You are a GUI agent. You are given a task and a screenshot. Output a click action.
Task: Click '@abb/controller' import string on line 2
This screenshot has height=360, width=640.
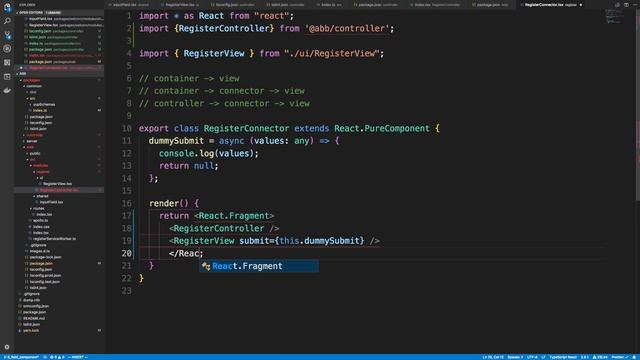(347, 29)
